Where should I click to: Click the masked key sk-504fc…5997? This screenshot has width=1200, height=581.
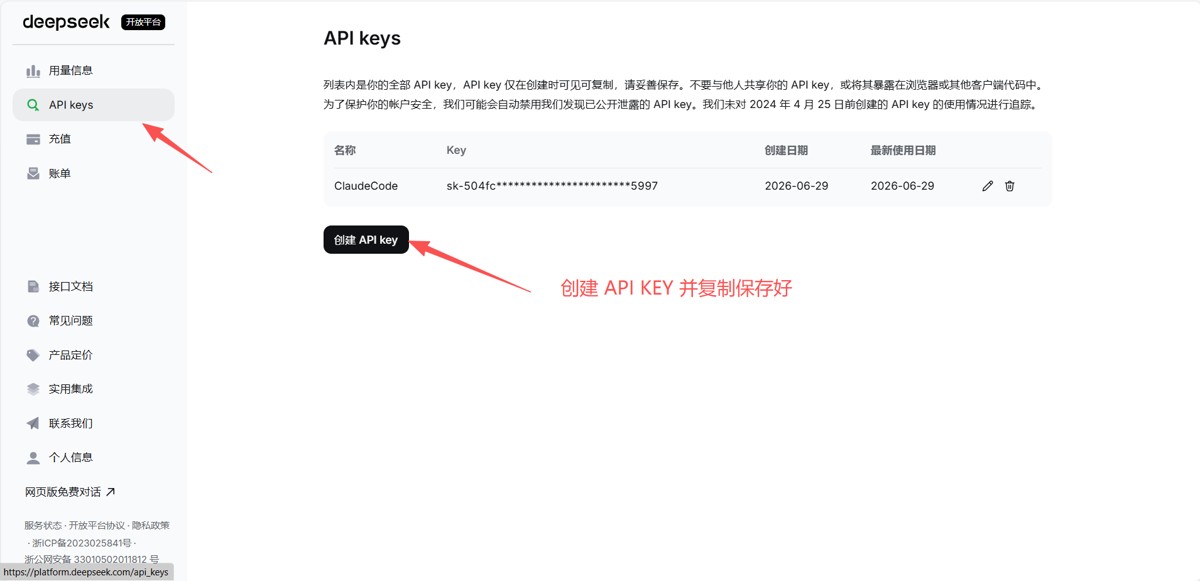pyautogui.click(x=552, y=186)
